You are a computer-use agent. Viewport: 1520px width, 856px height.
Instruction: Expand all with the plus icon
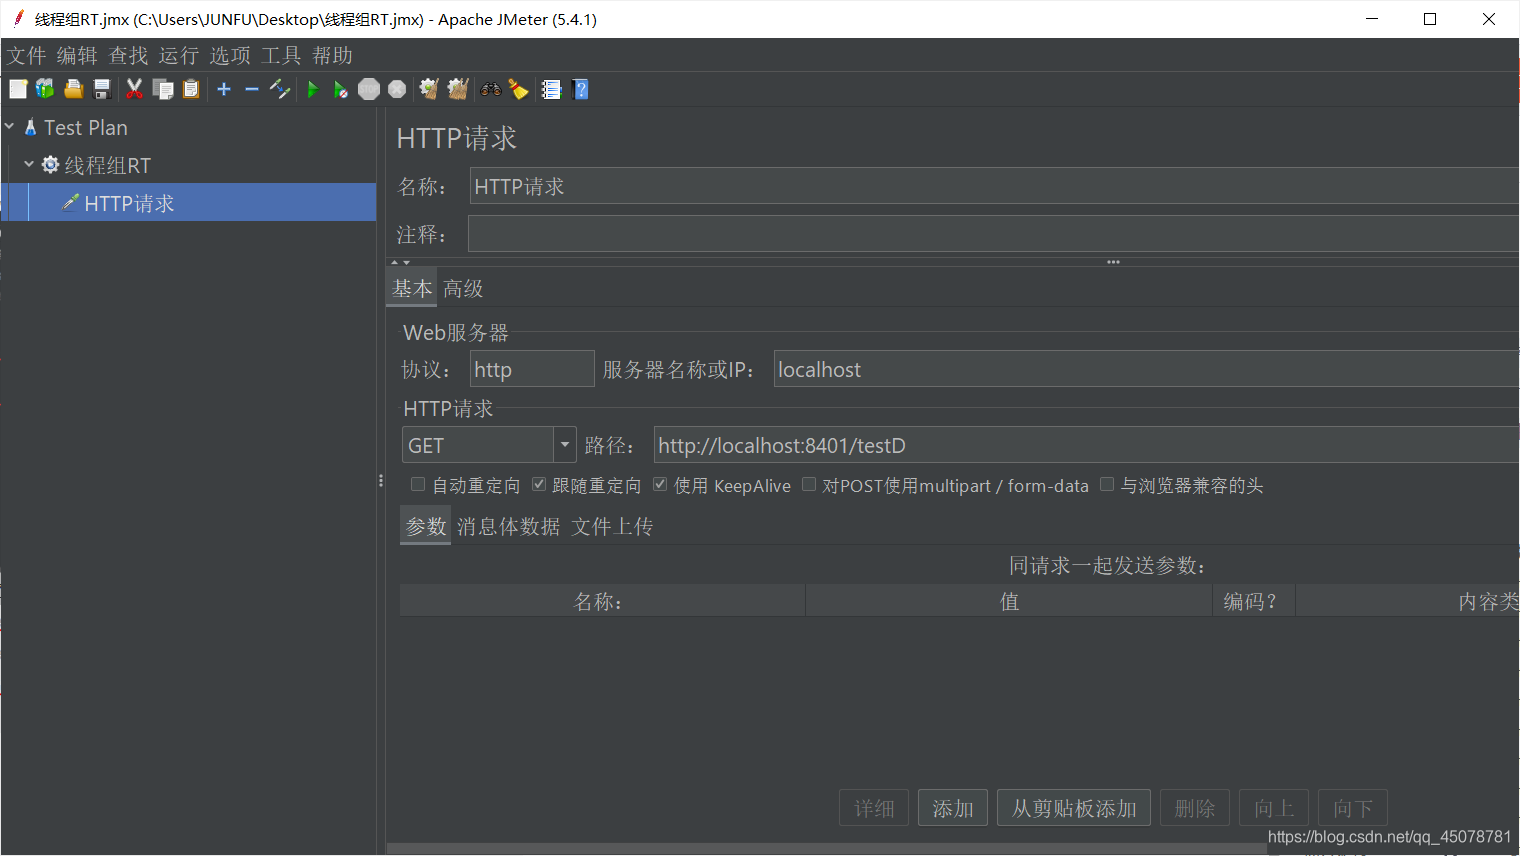click(x=224, y=89)
